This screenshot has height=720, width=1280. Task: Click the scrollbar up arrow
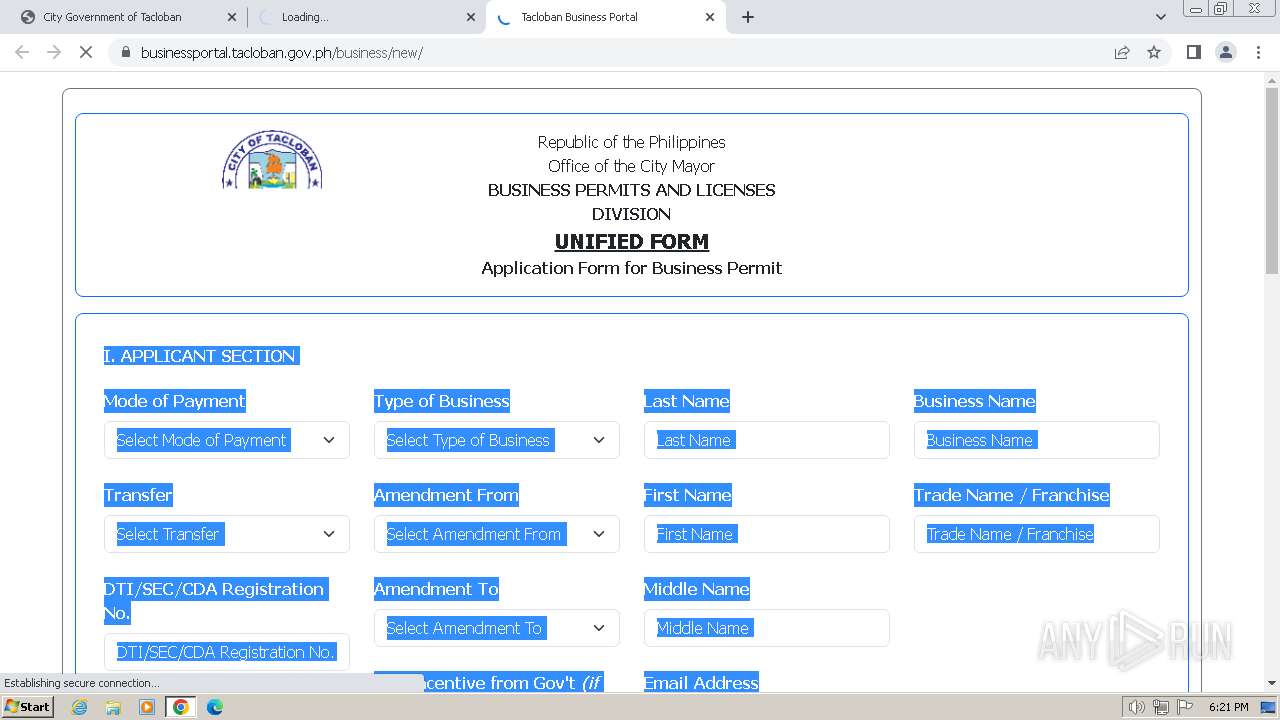click(x=1272, y=79)
